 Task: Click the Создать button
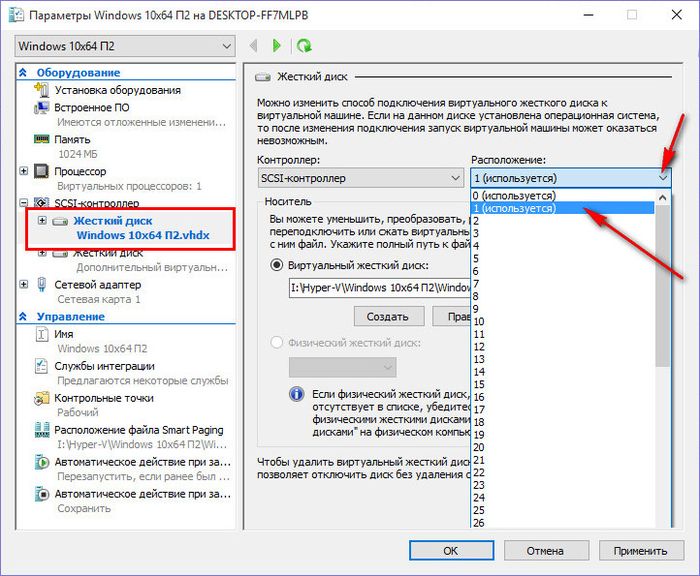click(388, 316)
